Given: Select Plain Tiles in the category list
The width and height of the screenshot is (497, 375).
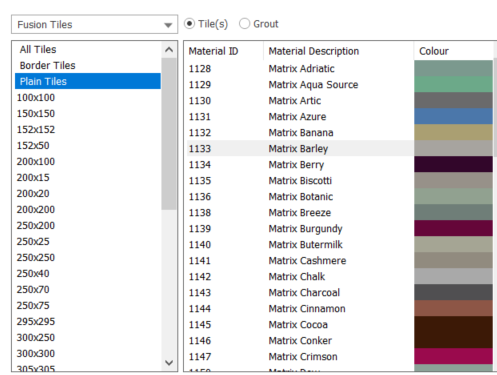Looking at the screenshot, I should (88, 81).
